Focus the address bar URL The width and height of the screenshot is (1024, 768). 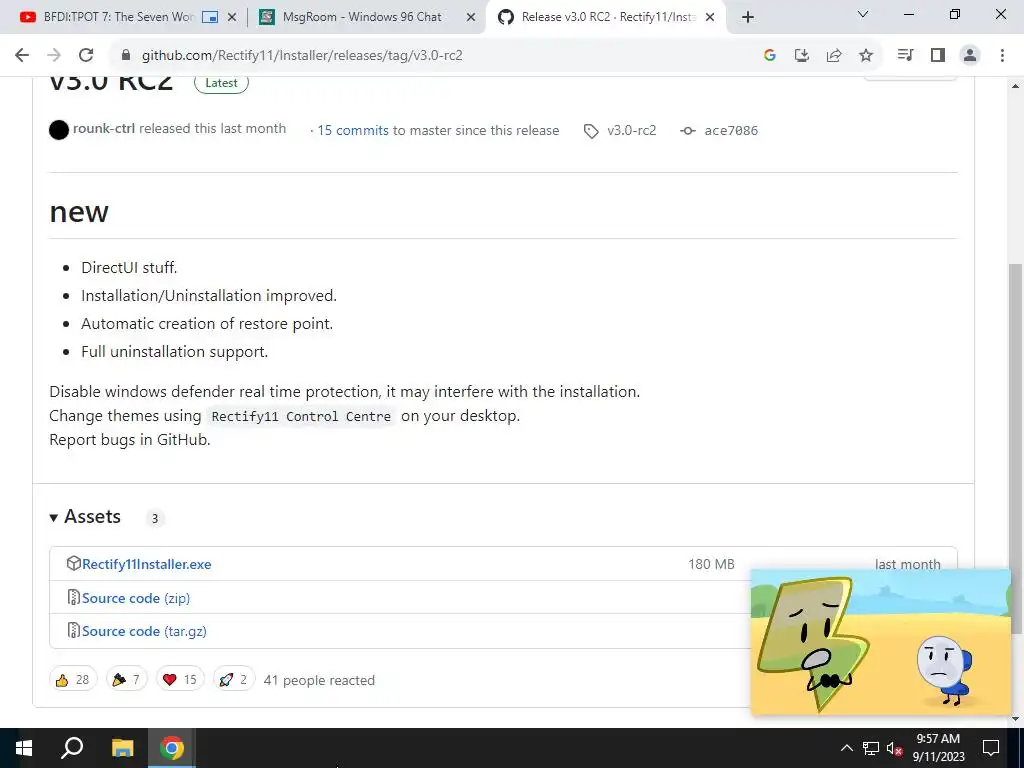tap(302, 56)
